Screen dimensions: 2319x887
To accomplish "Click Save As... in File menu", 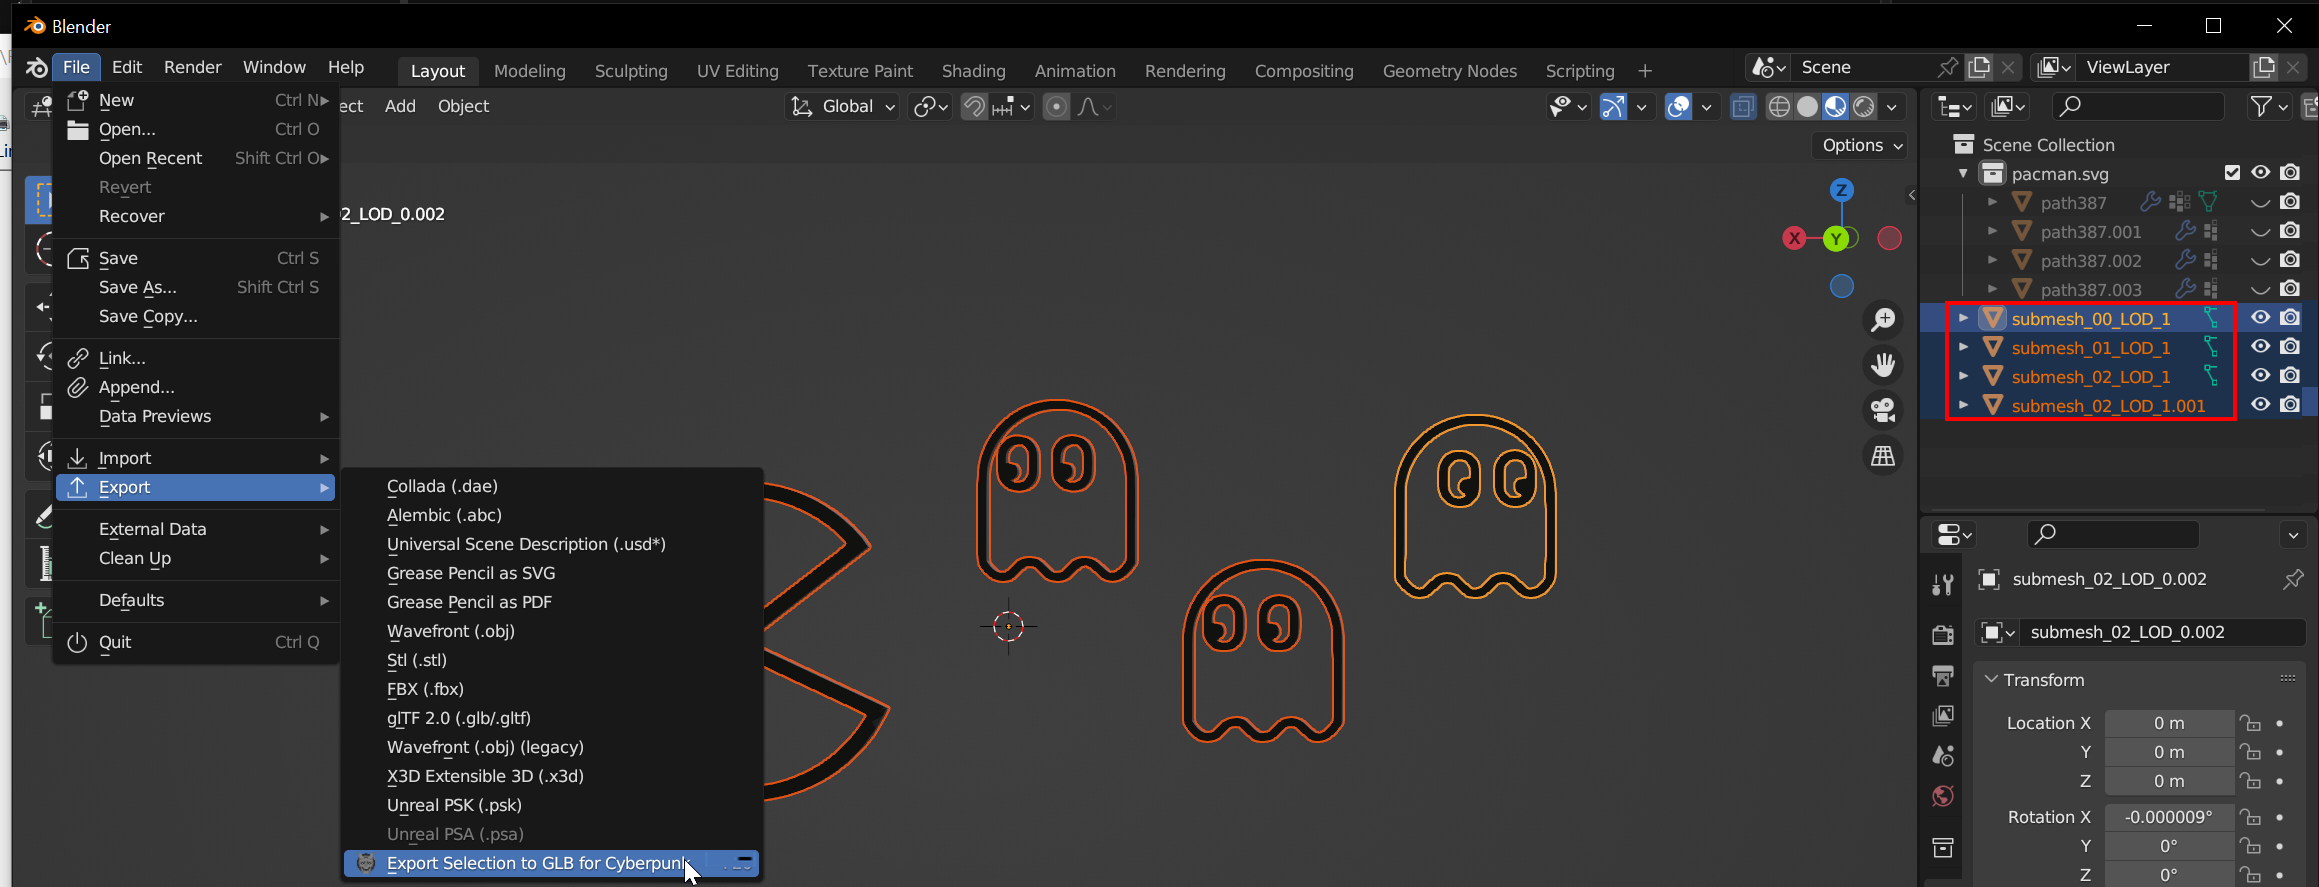I will click(x=138, y=287).
